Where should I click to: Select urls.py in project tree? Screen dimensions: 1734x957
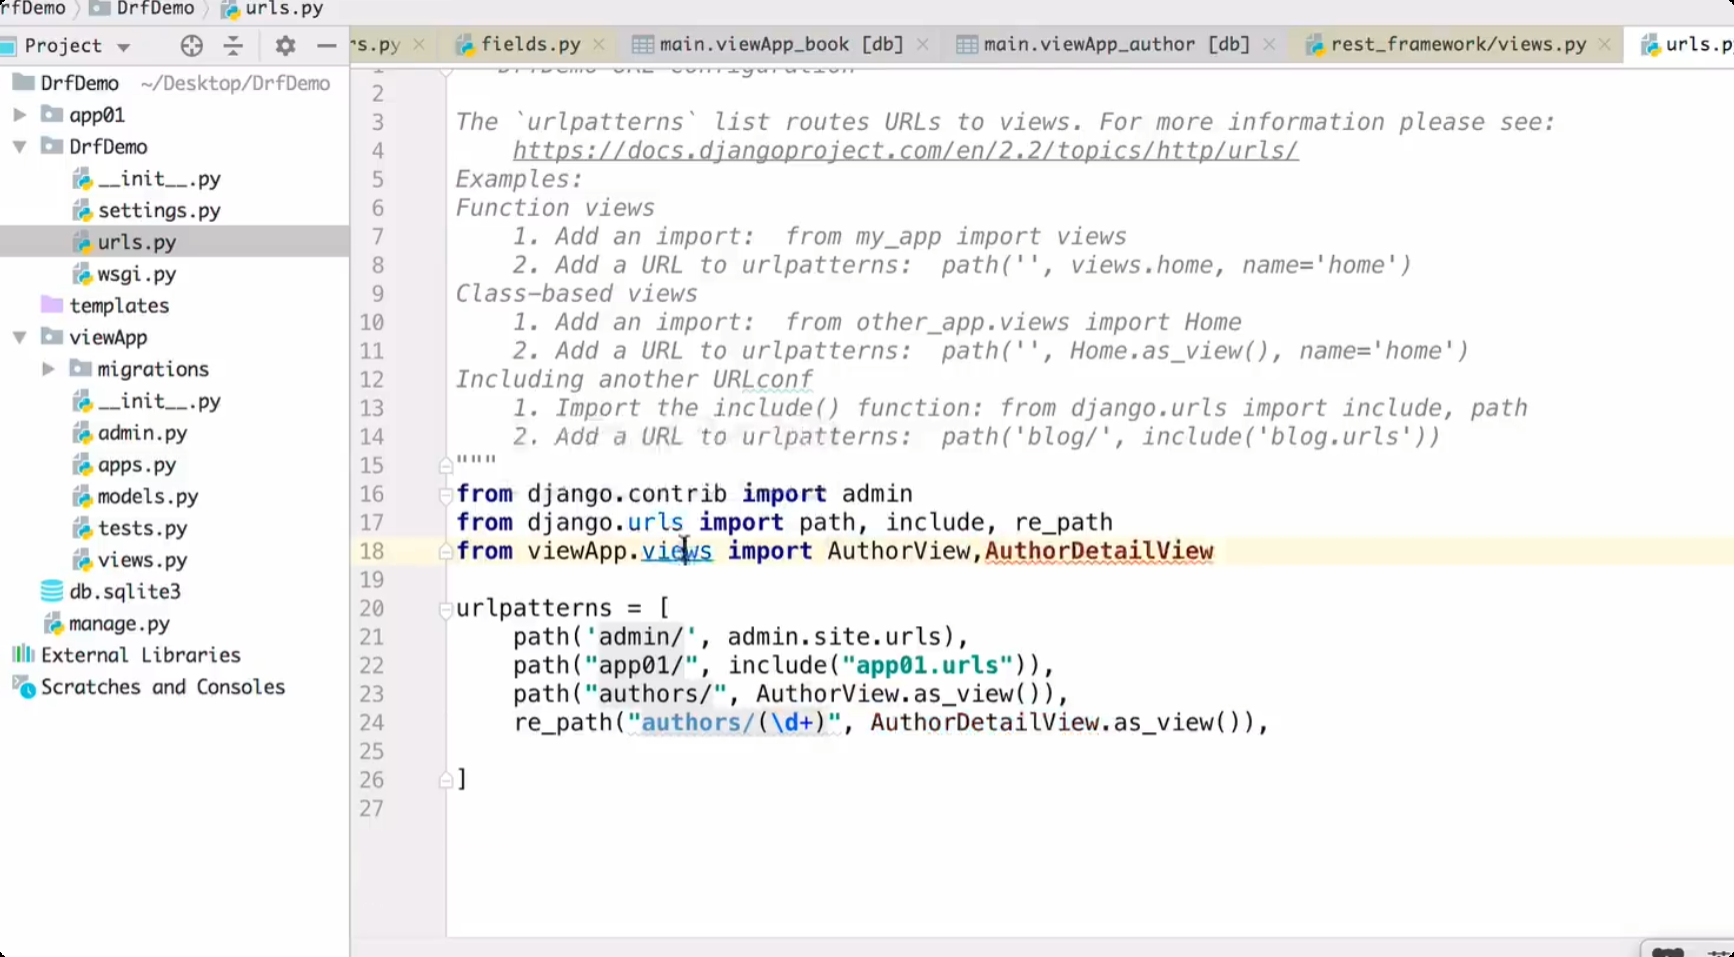click(x=136, y=242)
